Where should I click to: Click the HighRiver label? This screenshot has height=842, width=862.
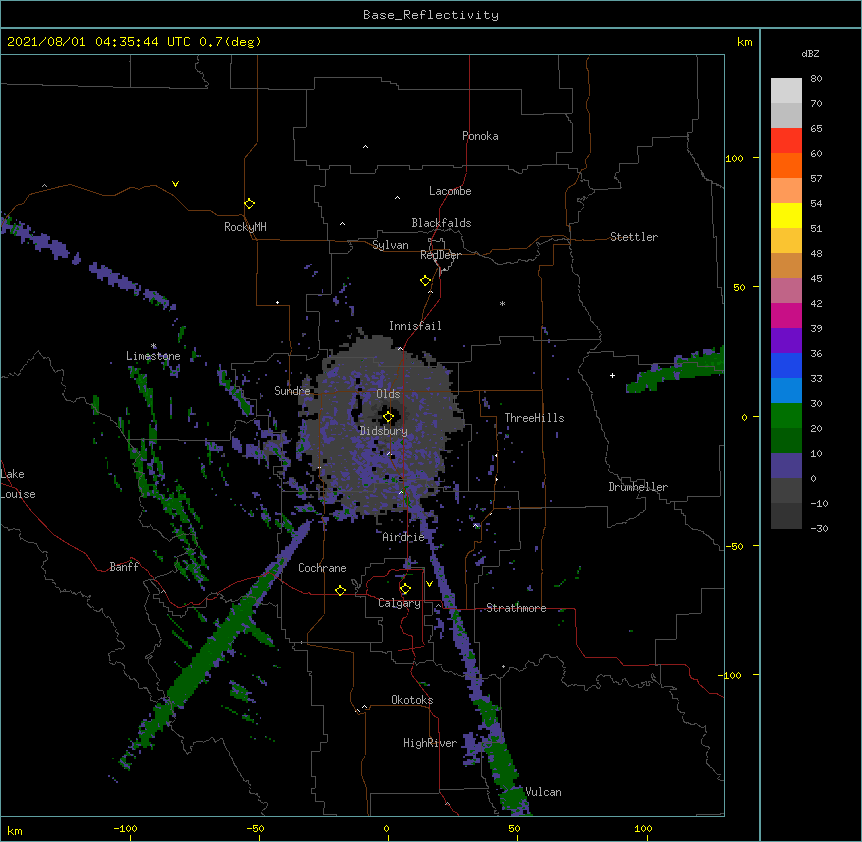[430, 743]
